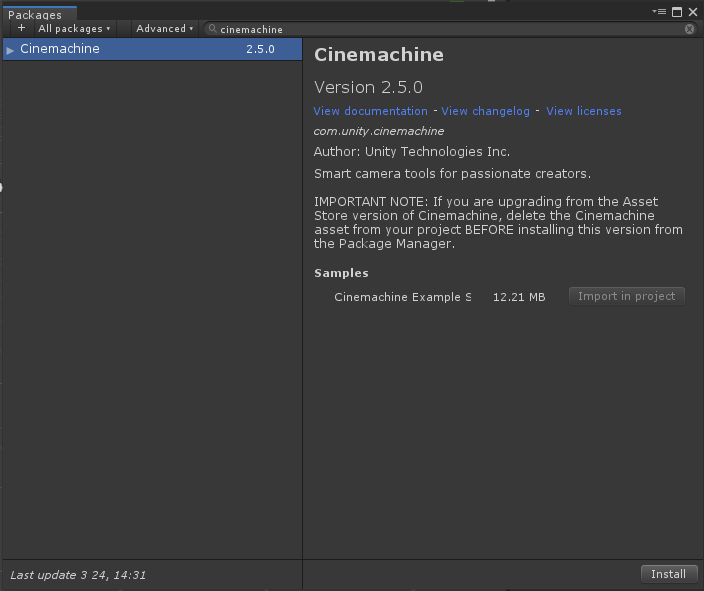
Task: Click the search field containing cinemachine
Action: [449, 29]
